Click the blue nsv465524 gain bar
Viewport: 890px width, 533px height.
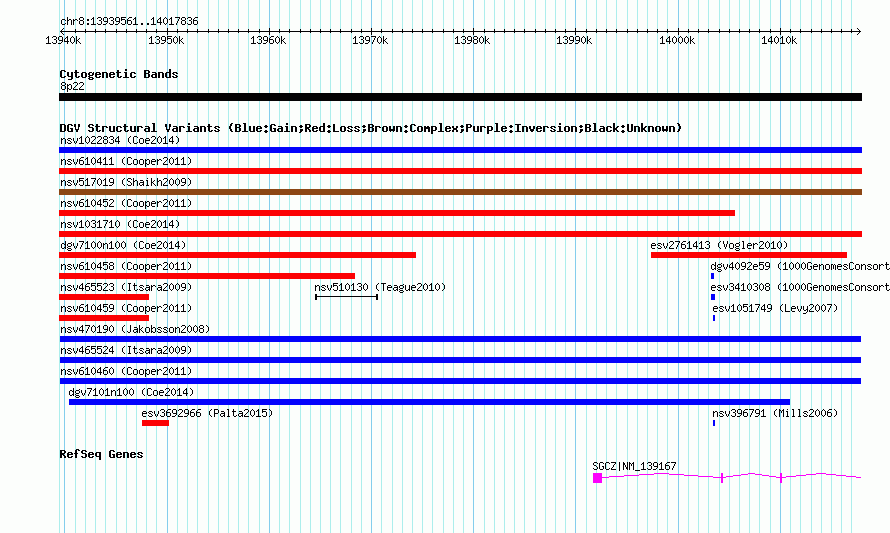tap(460, 360)
